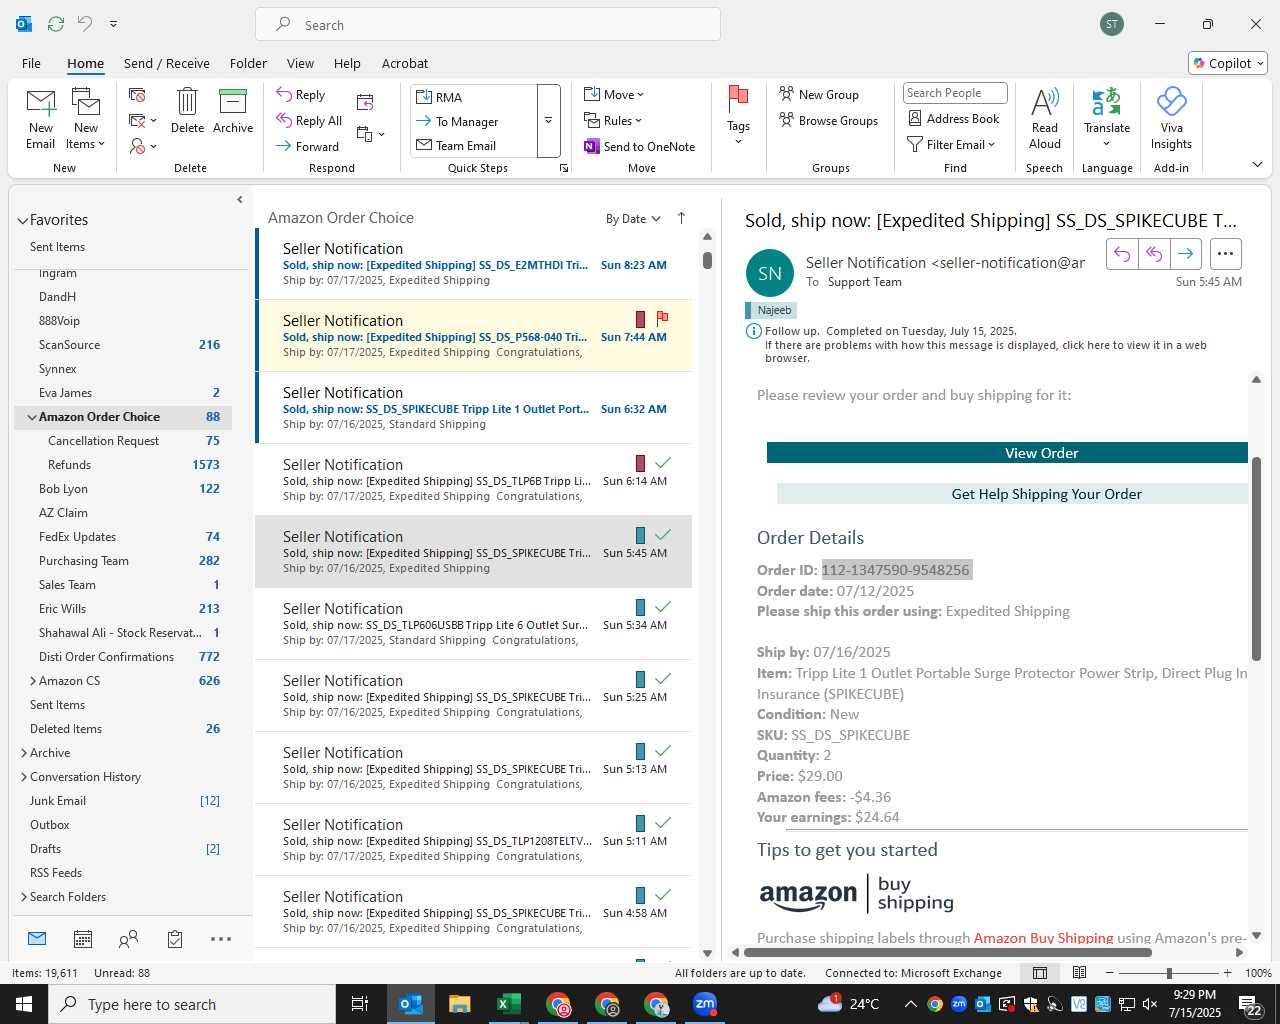Image resolution: width=1280 pixels, height=1024 pixels.
Task: Open Address Book
Action: (953, 118)
